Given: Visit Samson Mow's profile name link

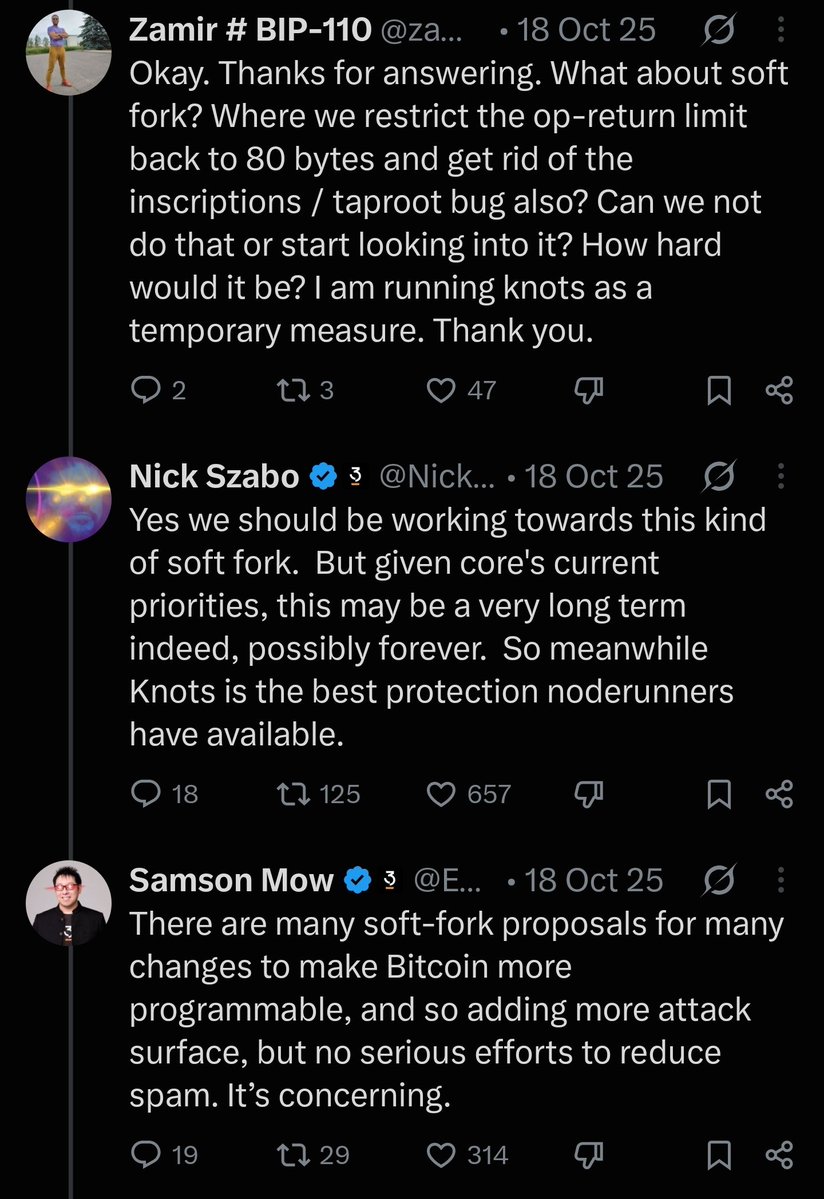Looking at the screenshot, I should (x=231, y=880).
